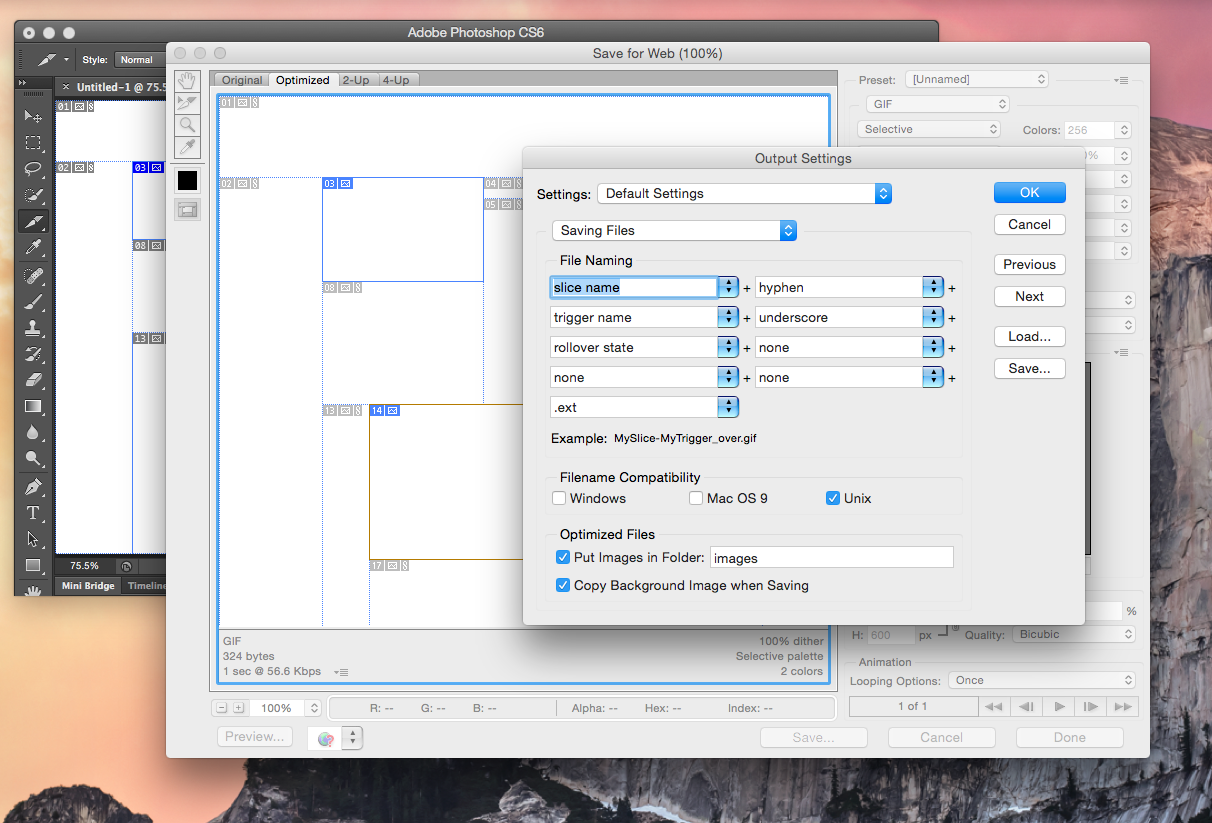Switch to the 4-Up tab
The height and width of the screenshot is (823, 1212).
[x=396, y=80]
